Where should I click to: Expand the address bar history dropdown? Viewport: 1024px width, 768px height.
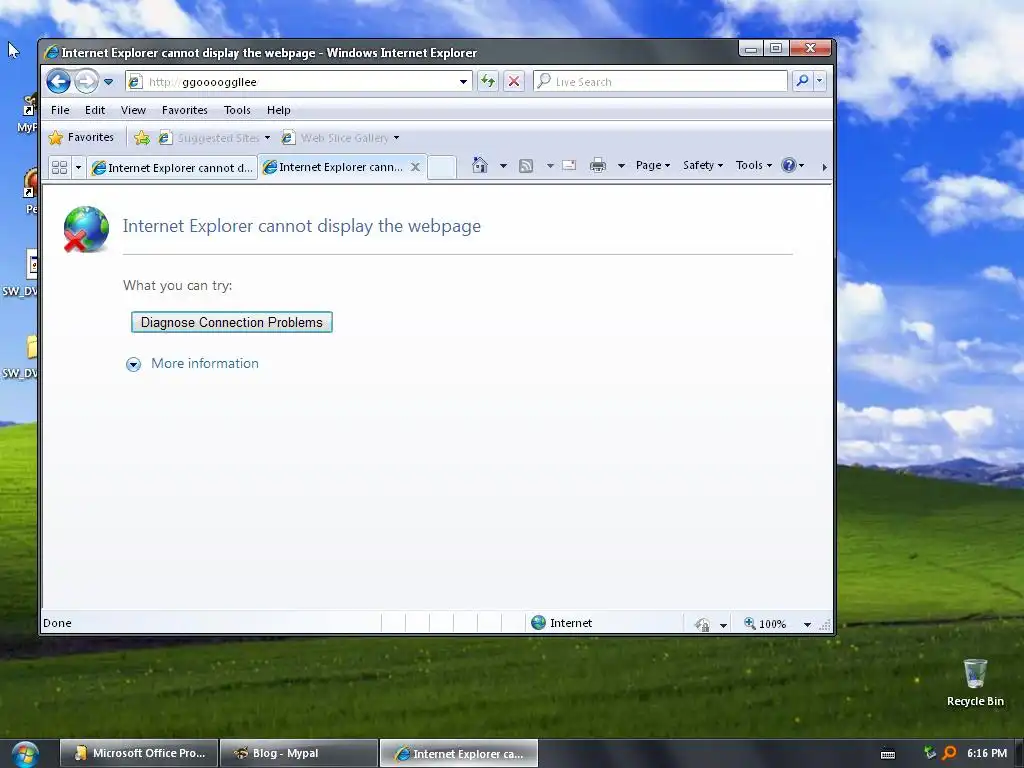pos(463,82)
